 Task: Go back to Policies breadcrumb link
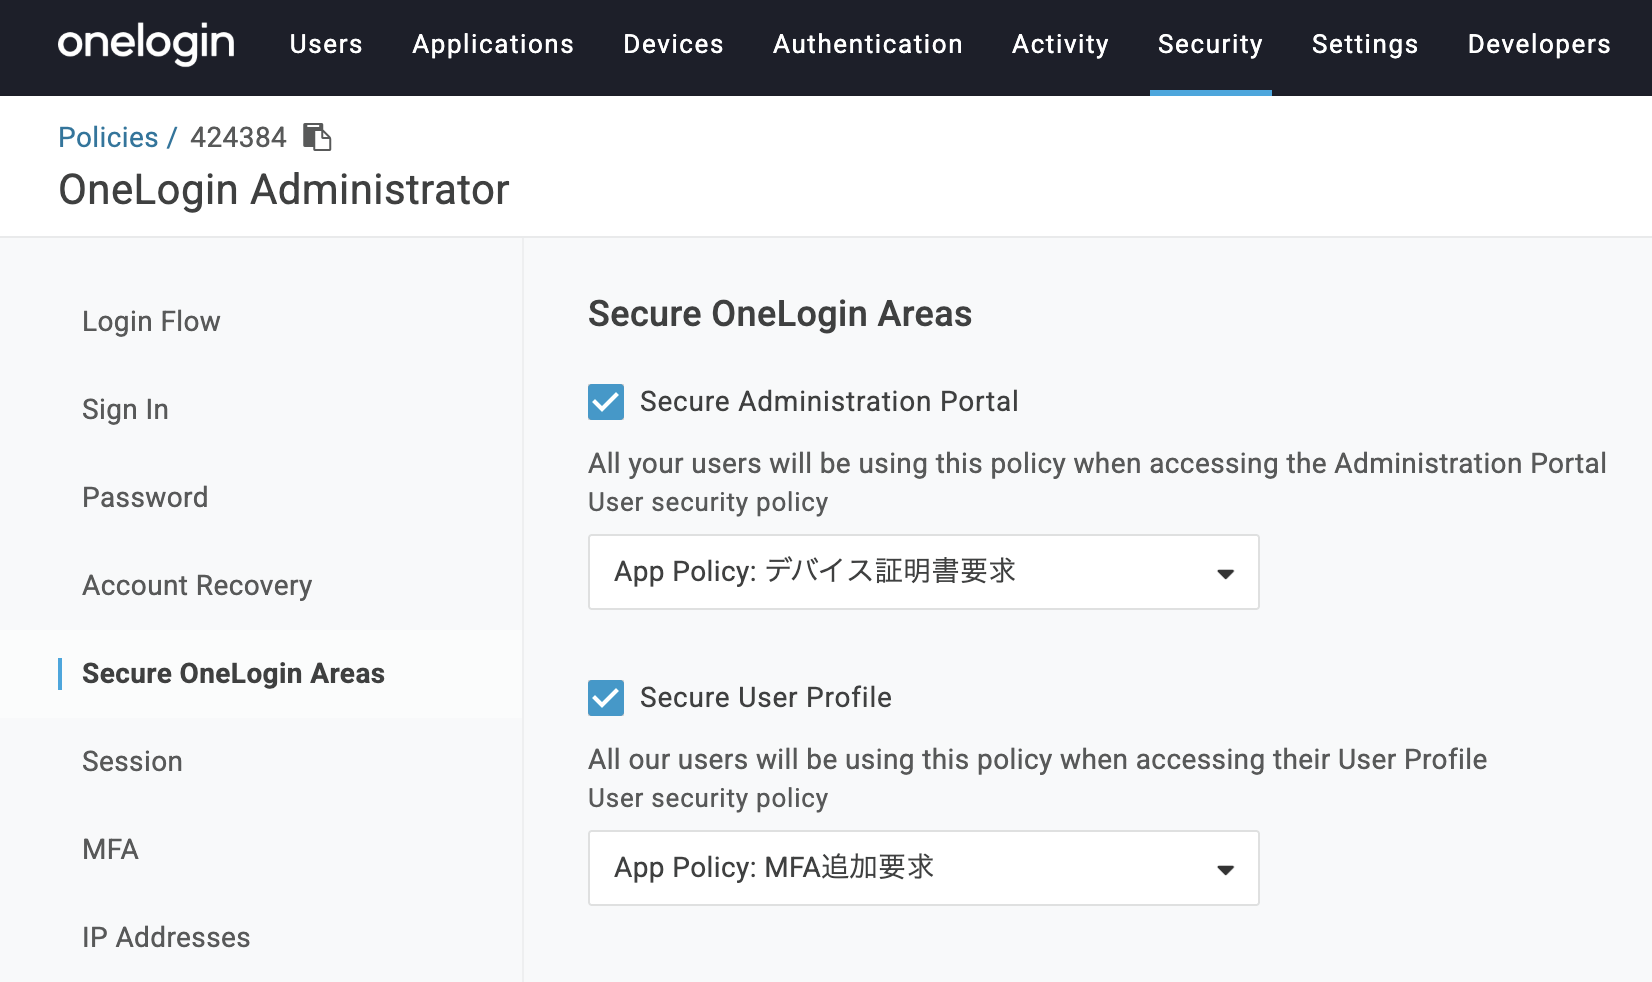[x=108, y=137]
